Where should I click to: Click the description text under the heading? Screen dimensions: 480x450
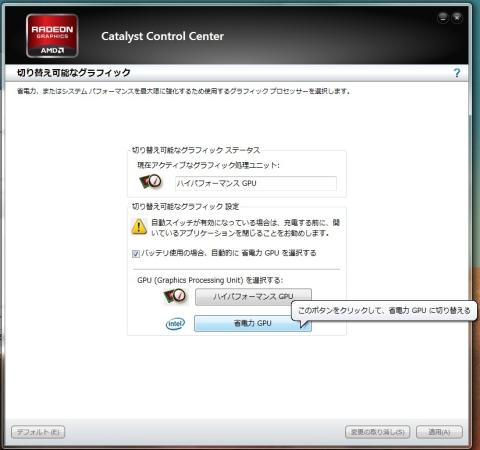click(184, 91)
